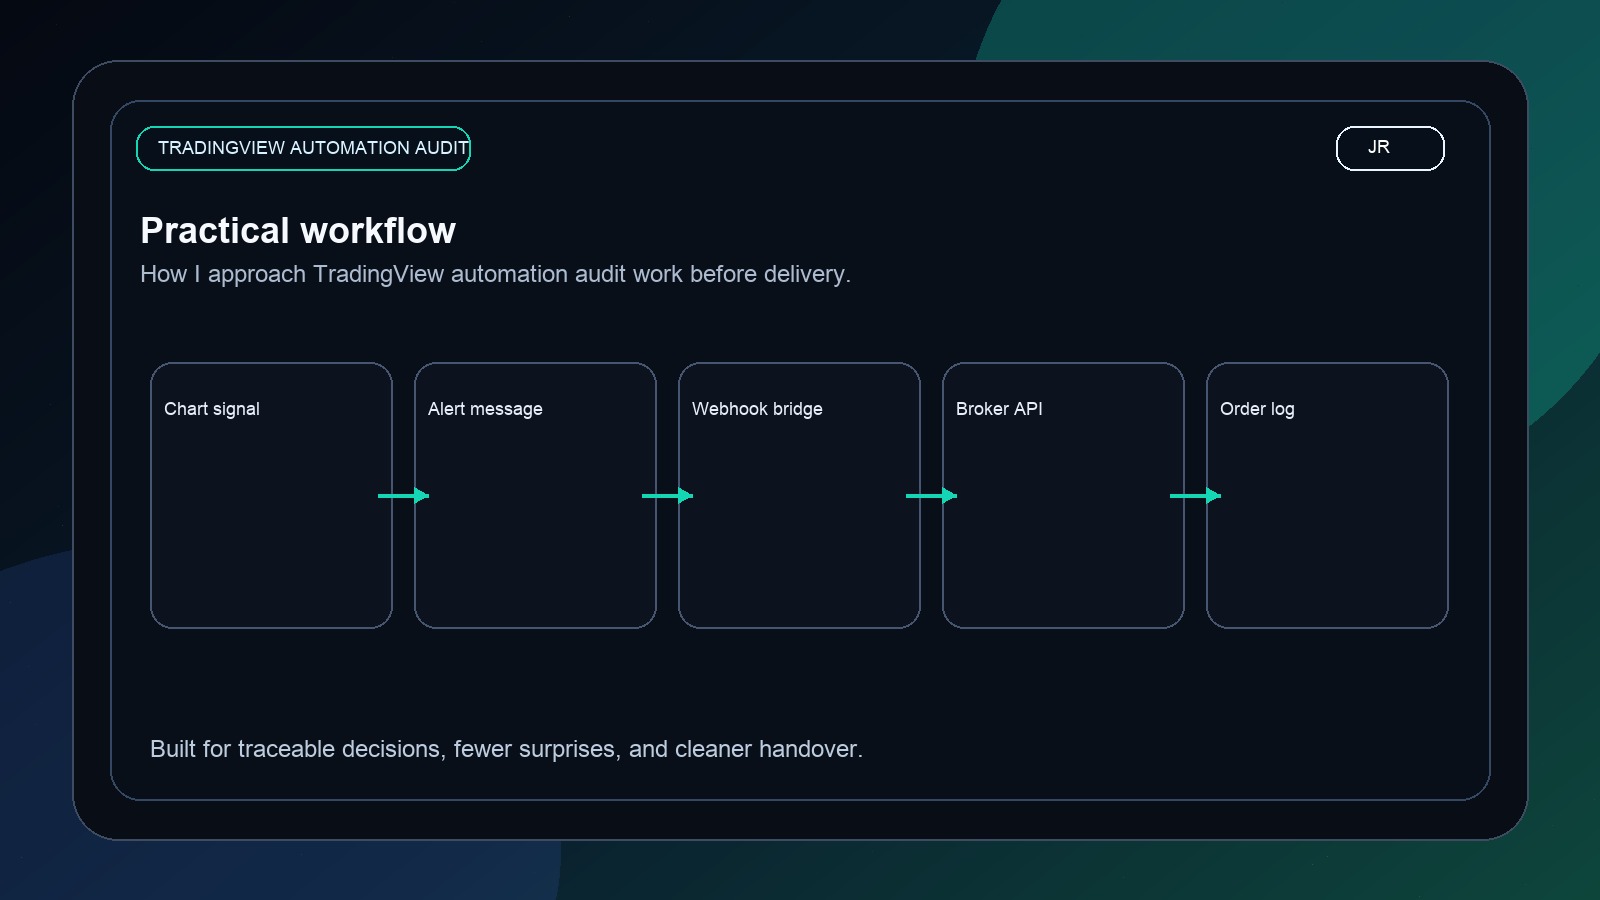The height and width of the screenshot is (900, 1600).
Task: Select the Broker API card
Action: tap(1062, 495)
